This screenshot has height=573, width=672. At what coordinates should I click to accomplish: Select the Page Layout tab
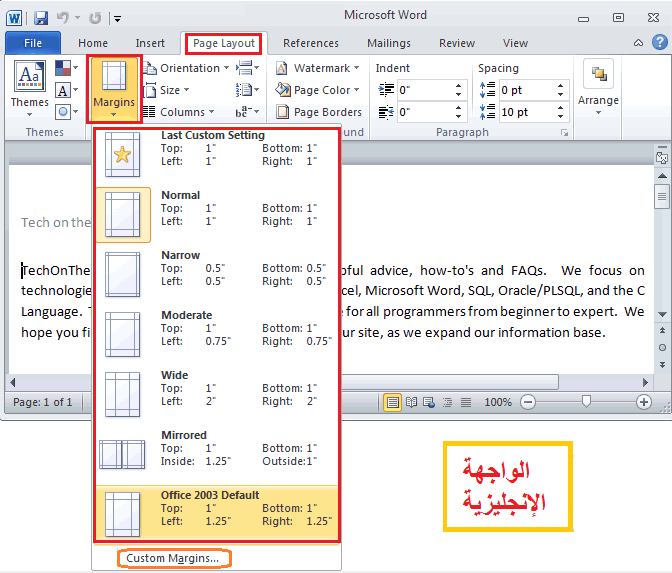[224, 43]
